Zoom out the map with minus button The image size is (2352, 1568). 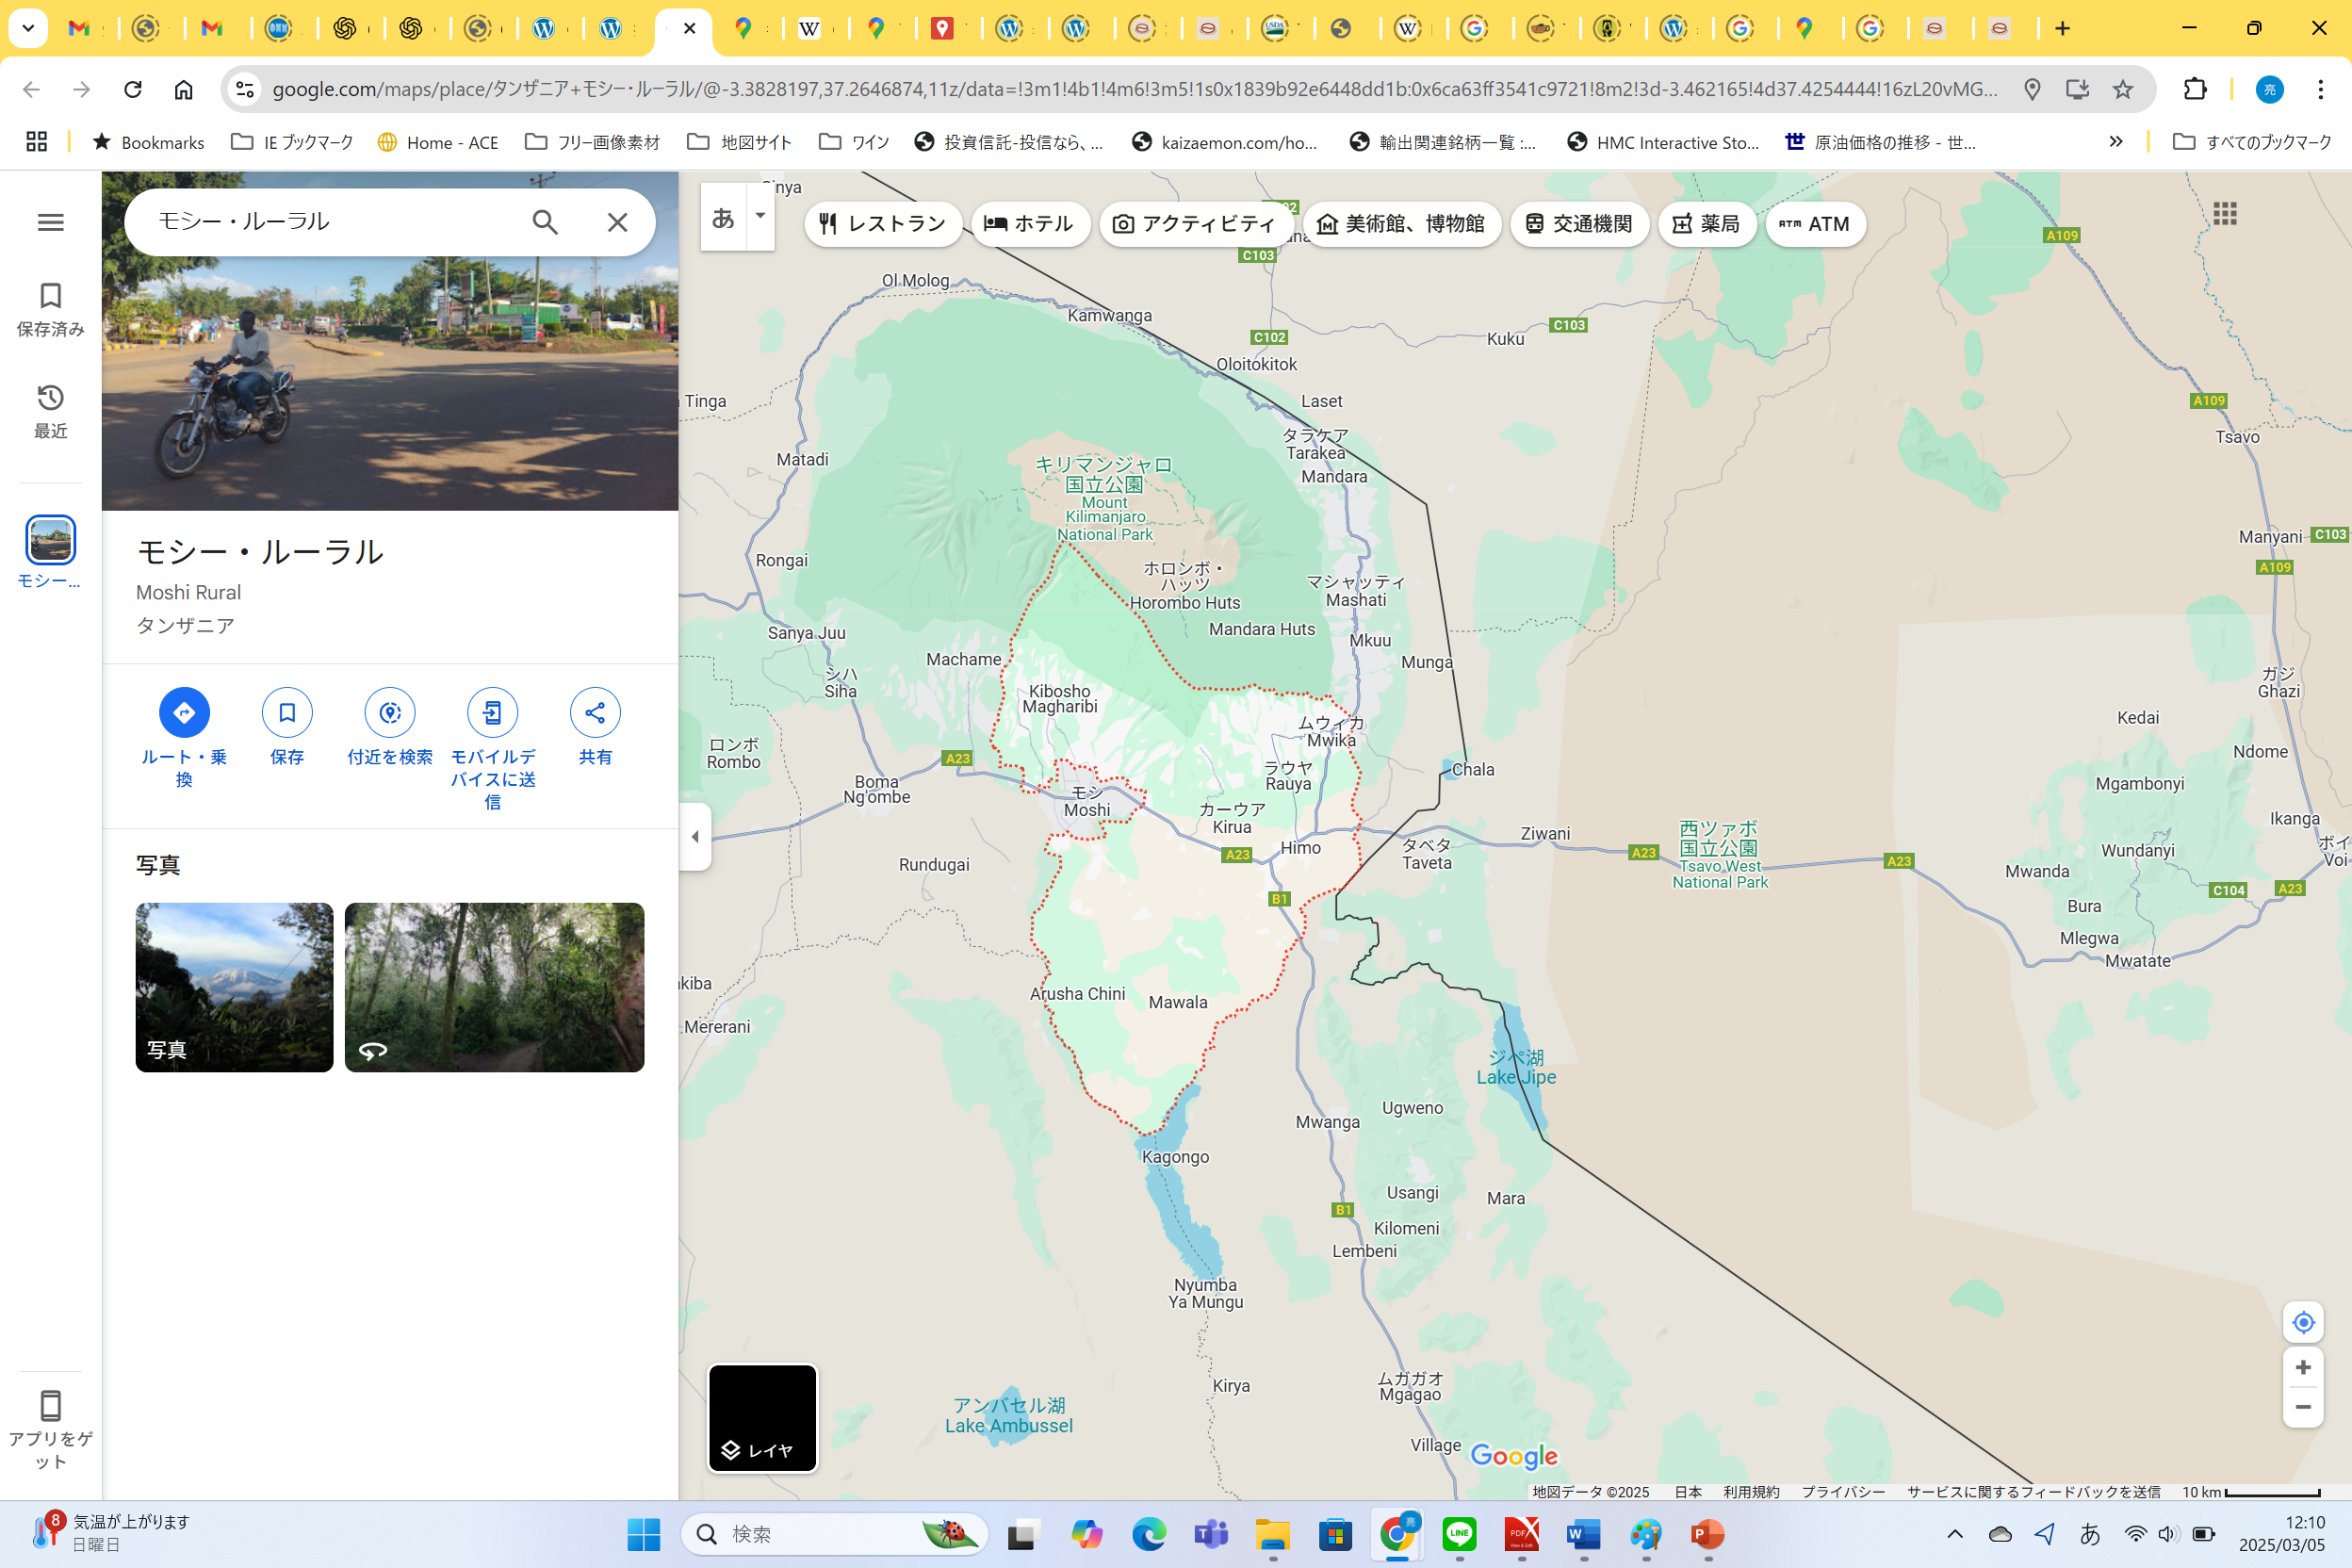tap(2303, 1407)
